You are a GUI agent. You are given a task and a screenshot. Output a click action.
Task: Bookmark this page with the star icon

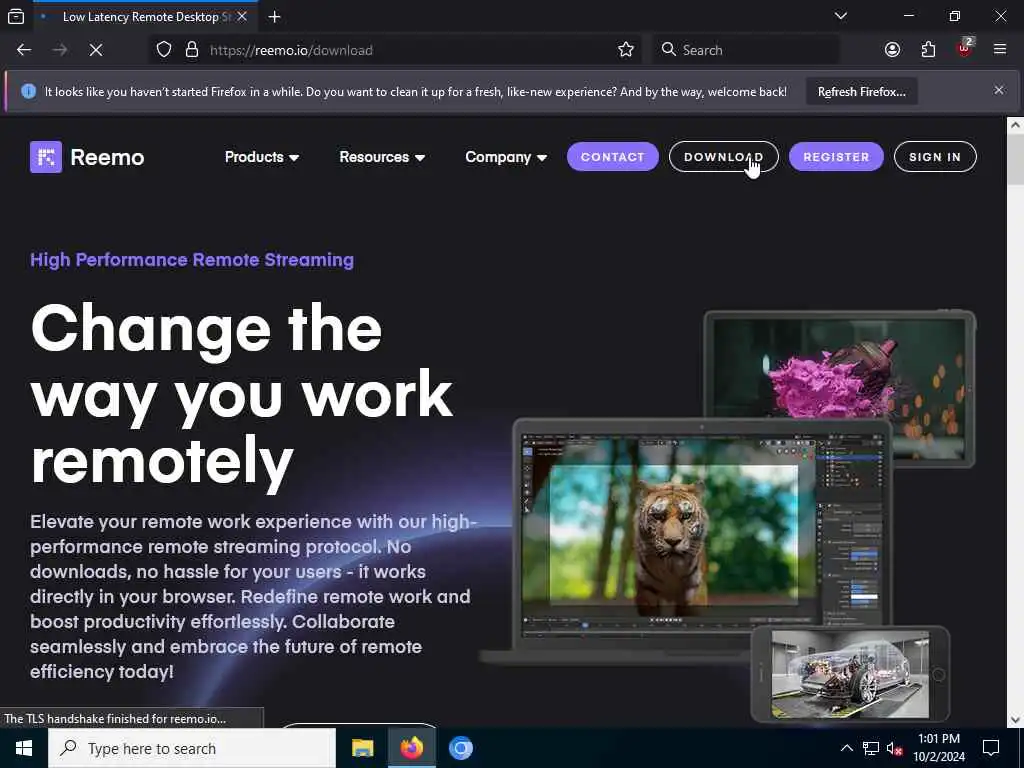click(626, 50)
